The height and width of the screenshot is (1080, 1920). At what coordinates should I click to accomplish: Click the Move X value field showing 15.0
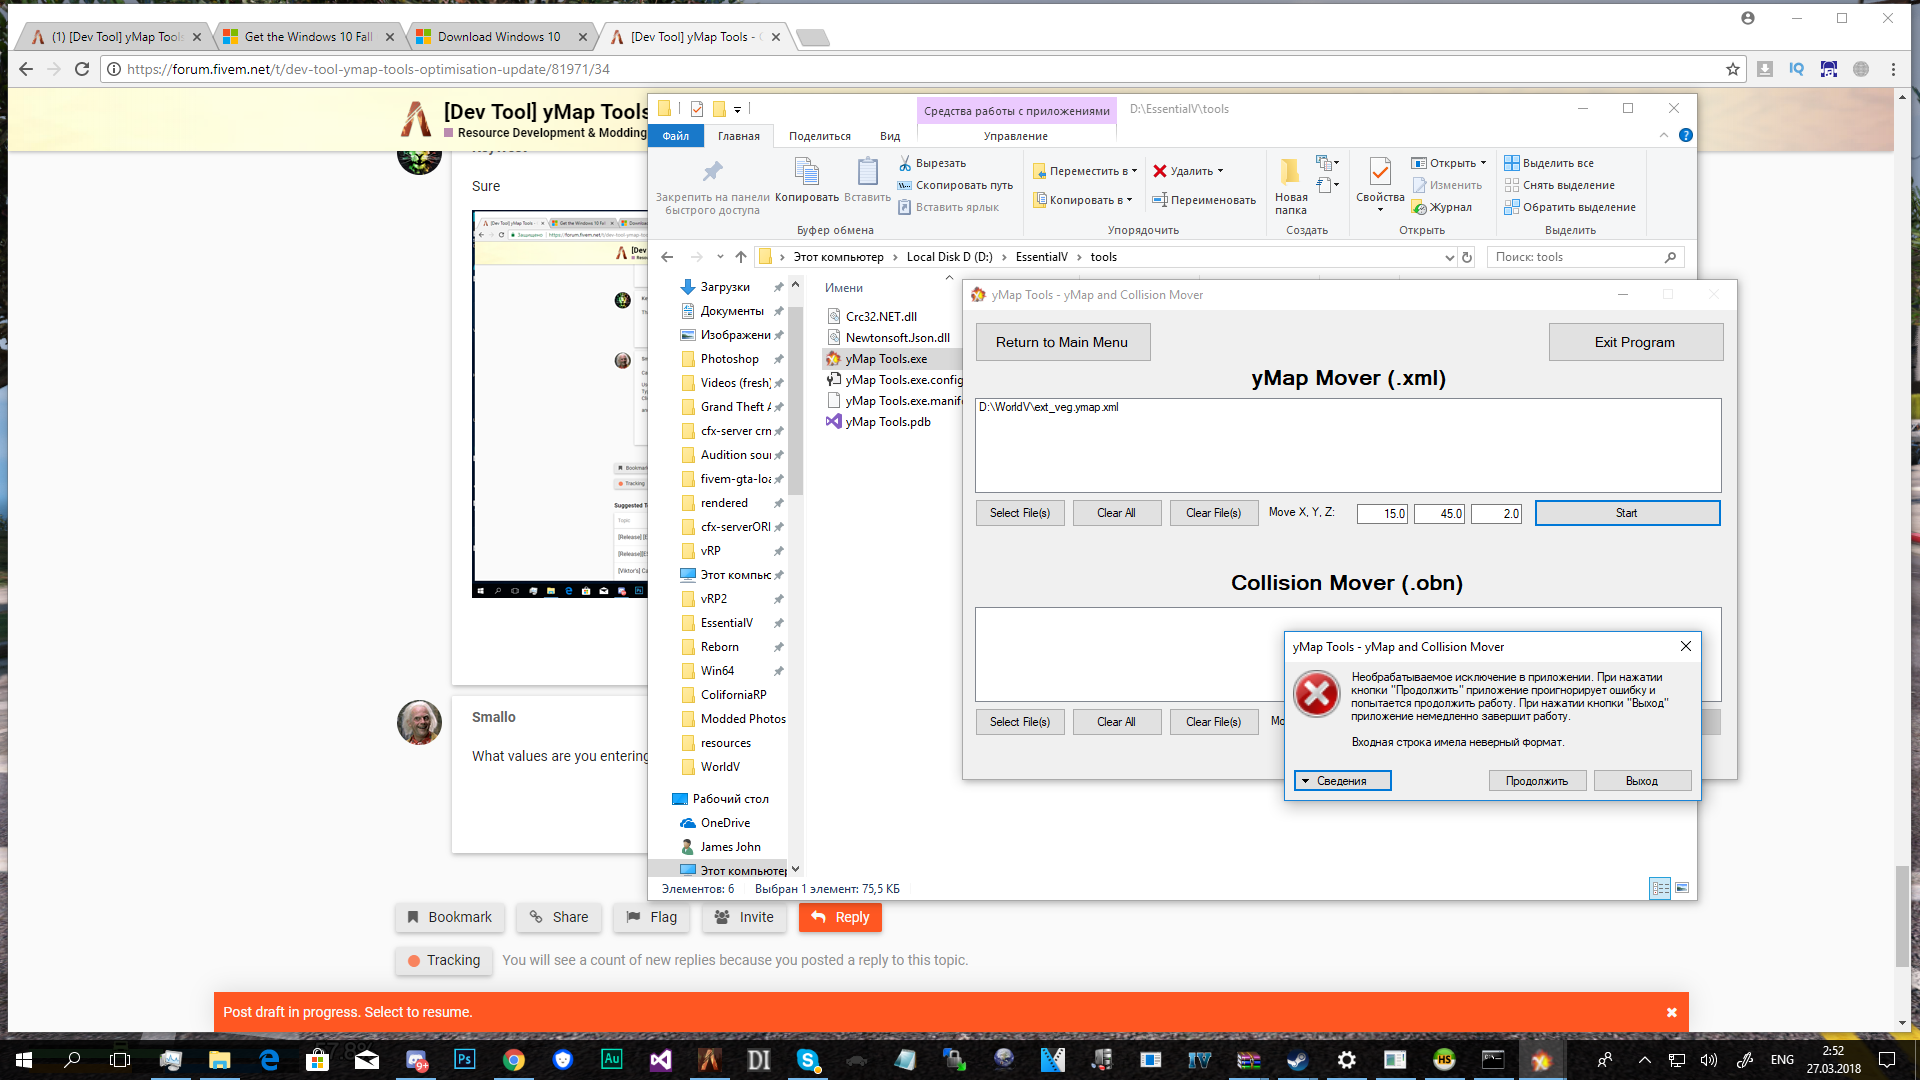pyautogui.click(x=1381, y=513)
